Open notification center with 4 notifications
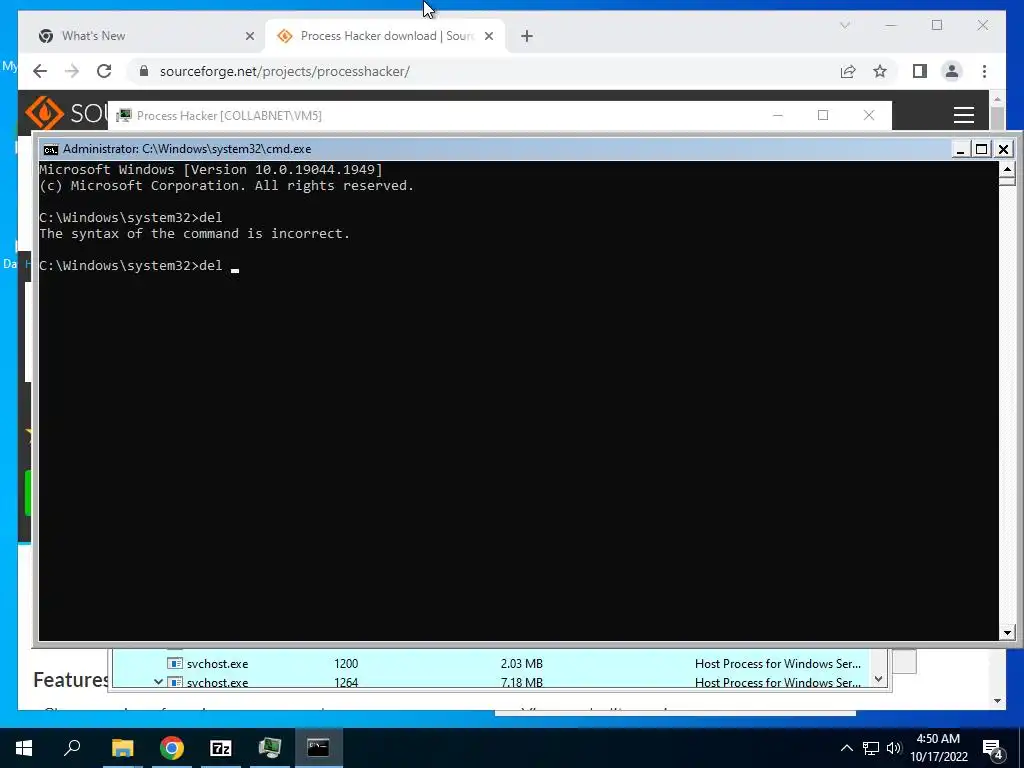The image size is (1024, 768). pos(993,748)
